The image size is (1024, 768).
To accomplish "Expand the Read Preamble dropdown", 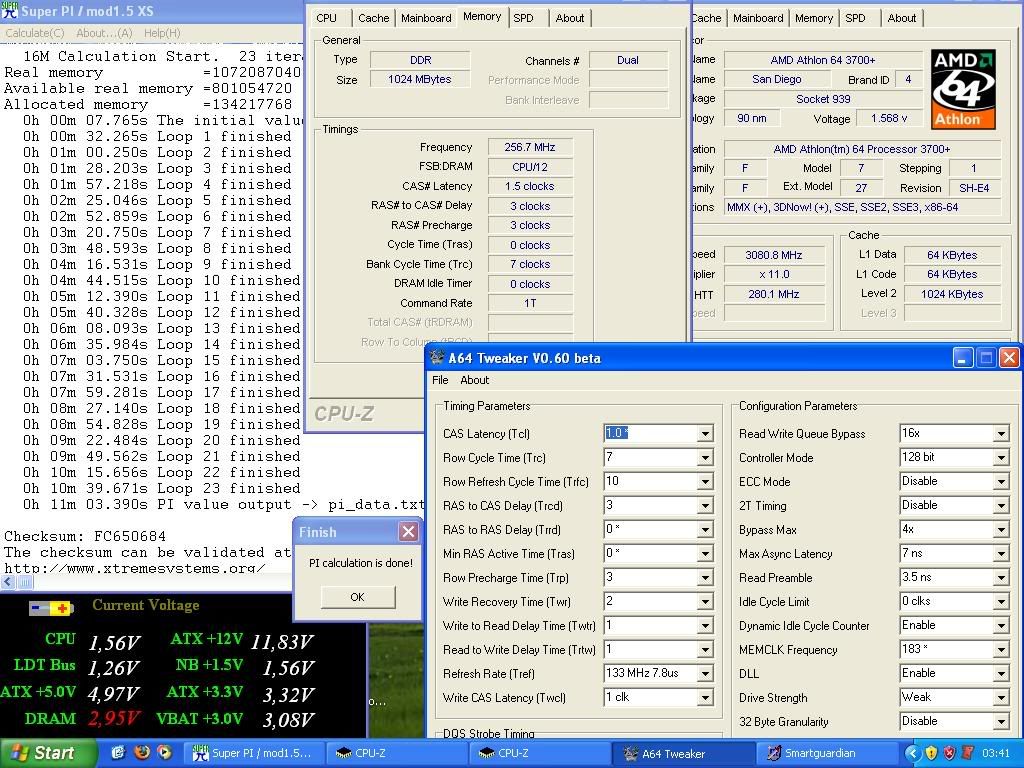I will click(1001, 578).
